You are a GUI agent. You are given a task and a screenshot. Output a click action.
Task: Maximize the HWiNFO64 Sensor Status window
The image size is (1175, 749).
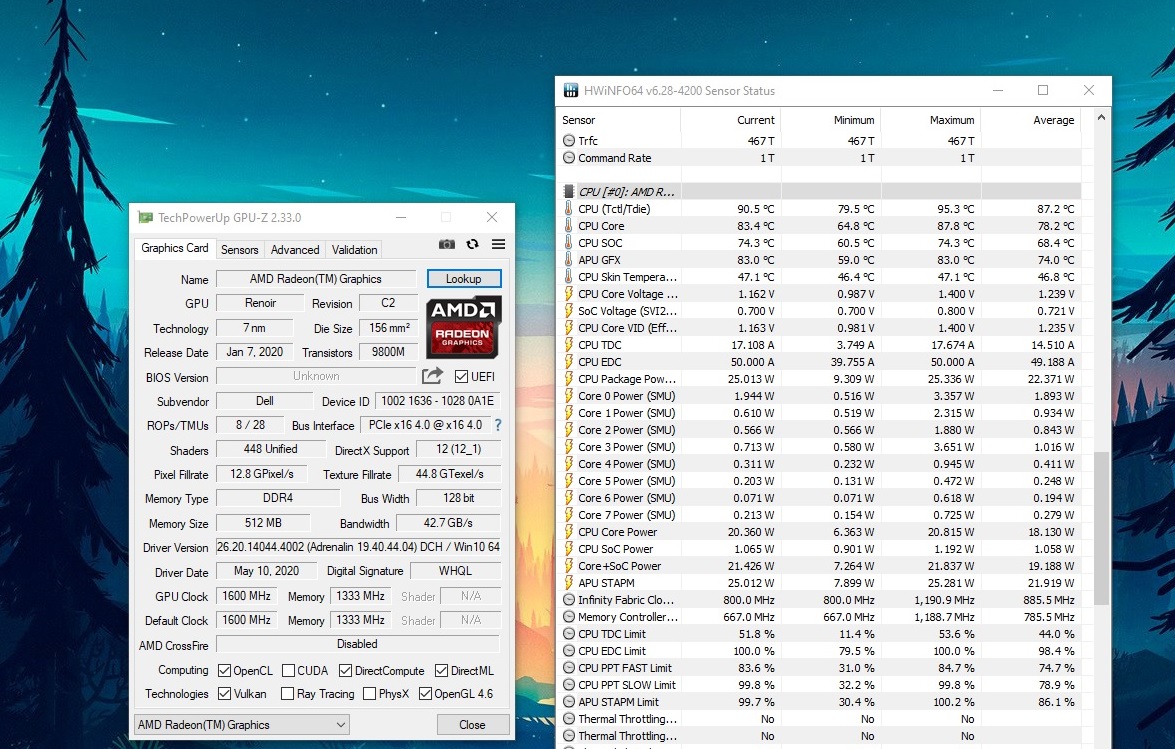click(1042, 90)
